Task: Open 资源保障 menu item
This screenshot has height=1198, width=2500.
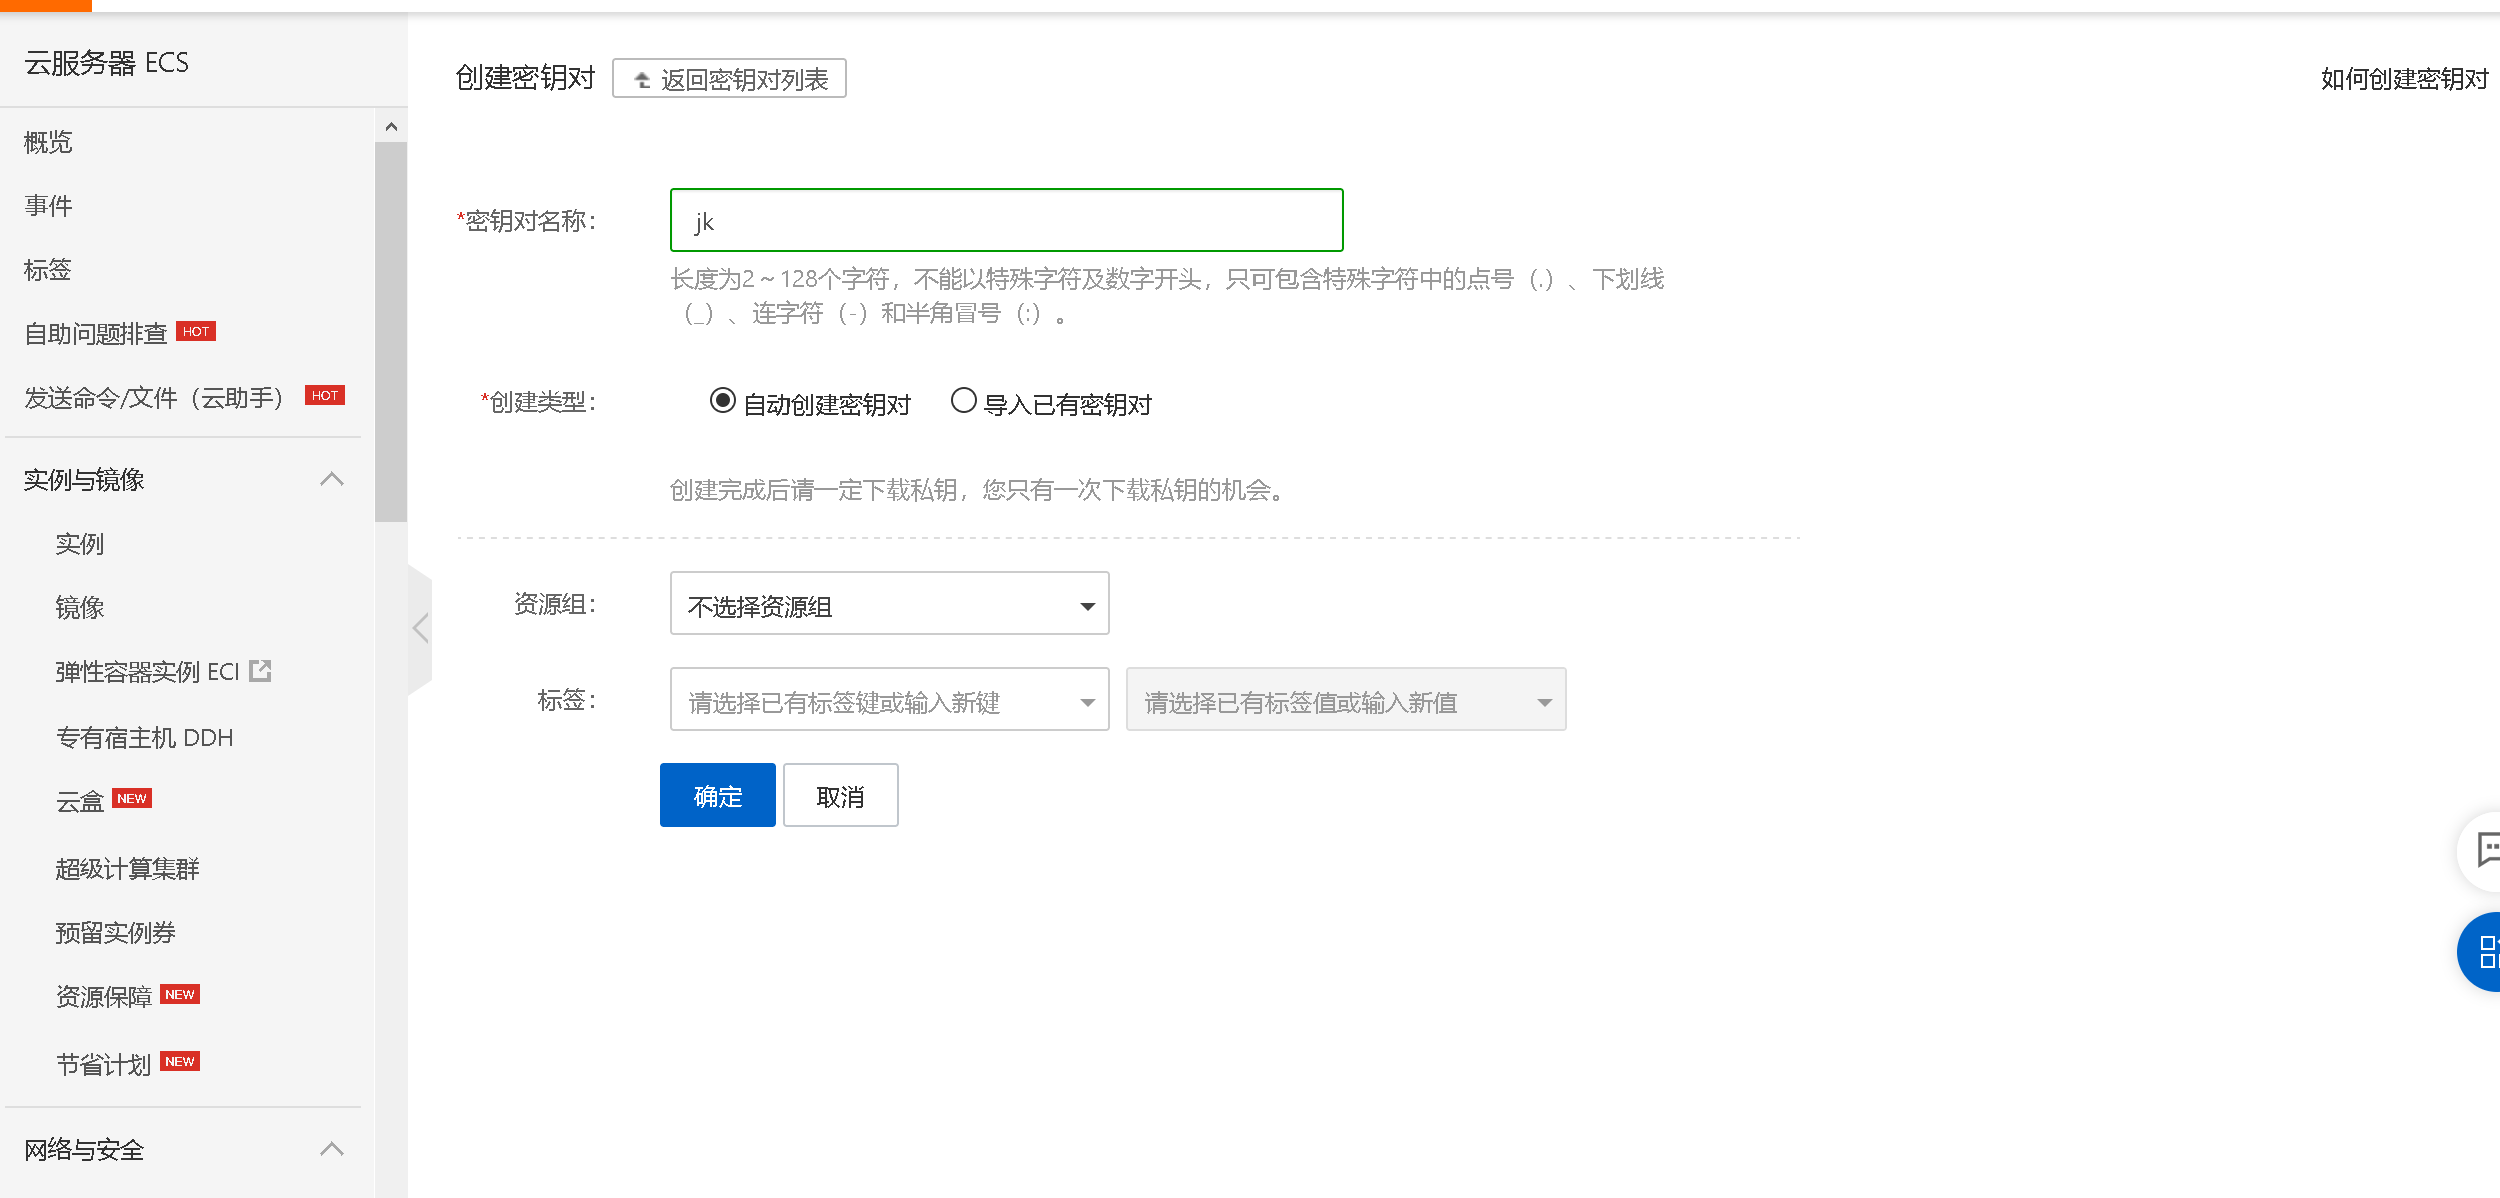Action: (104, 997)
